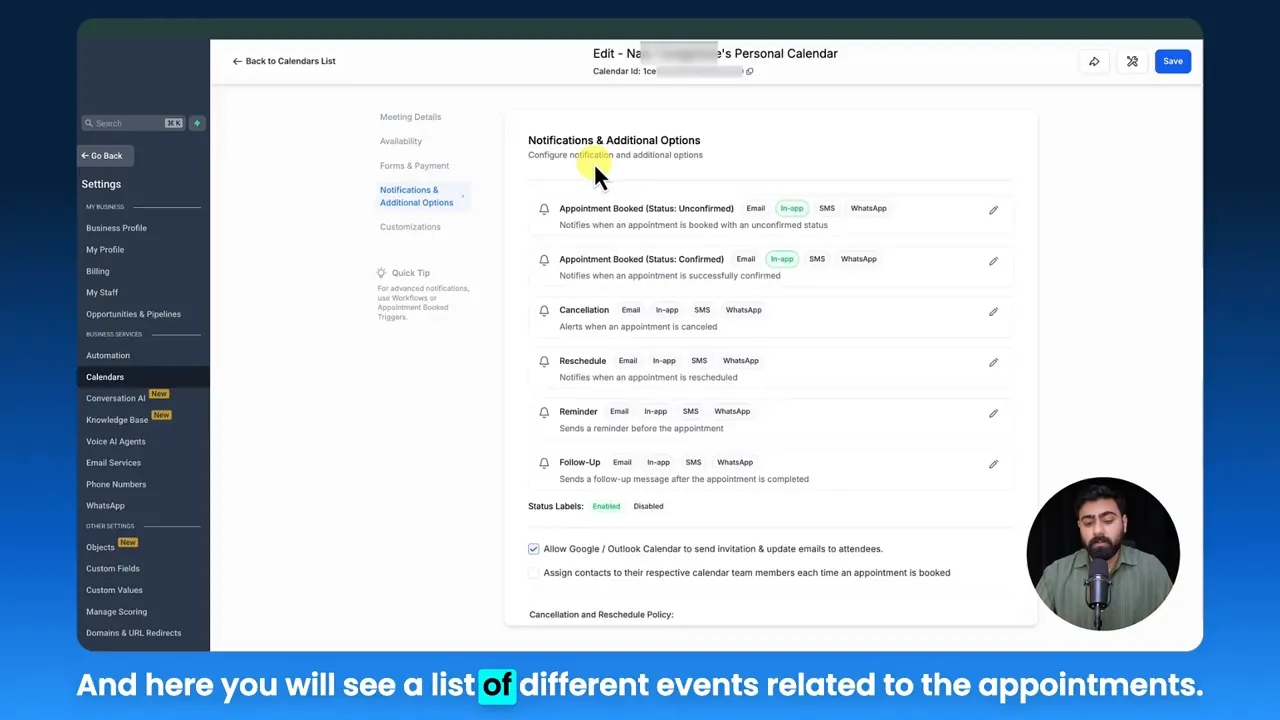Edit the Reminder notification via its pencil icon
The image size is (1280, 720).
click(993, 412)
